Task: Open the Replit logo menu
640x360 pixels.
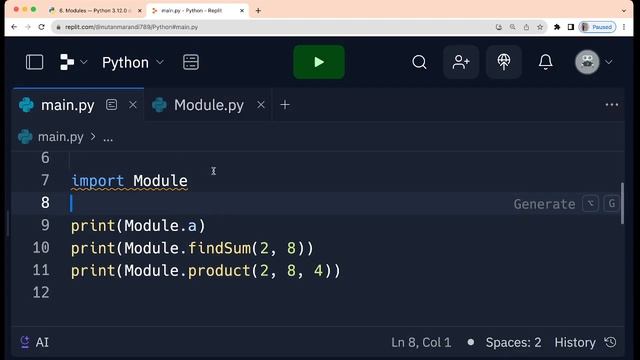Action: 67,62
